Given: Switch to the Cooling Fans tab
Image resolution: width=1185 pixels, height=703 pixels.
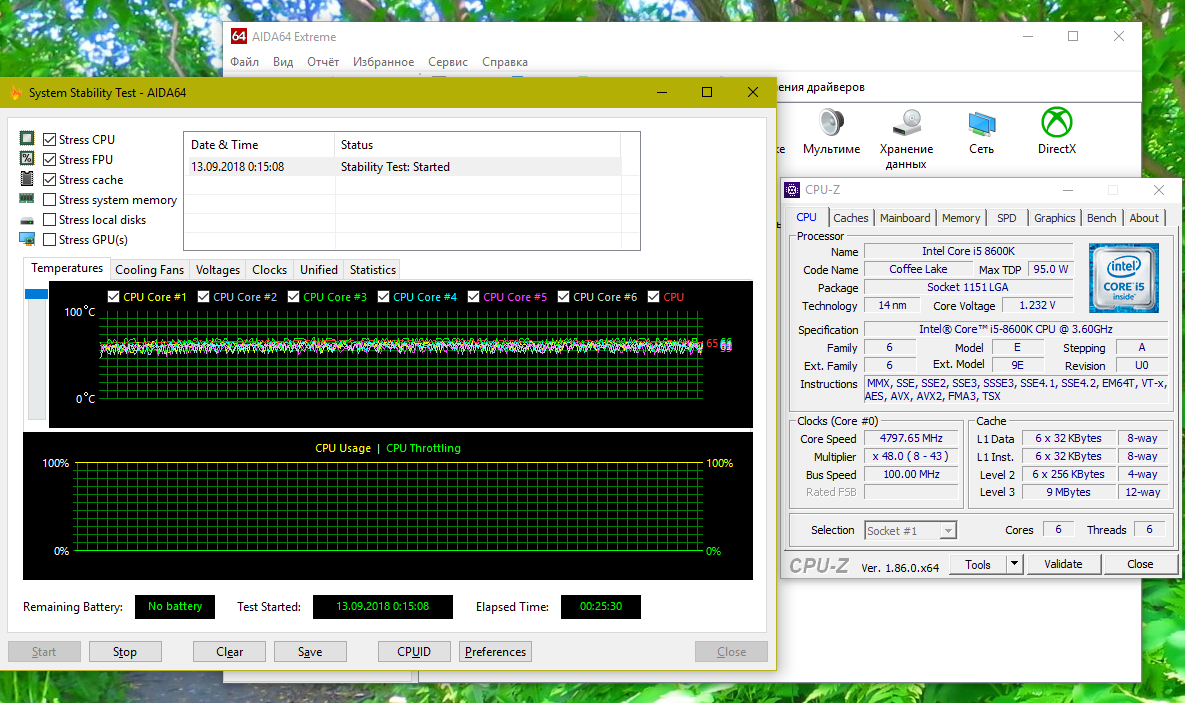Looking at the screenshot, I should pos(149,270).
